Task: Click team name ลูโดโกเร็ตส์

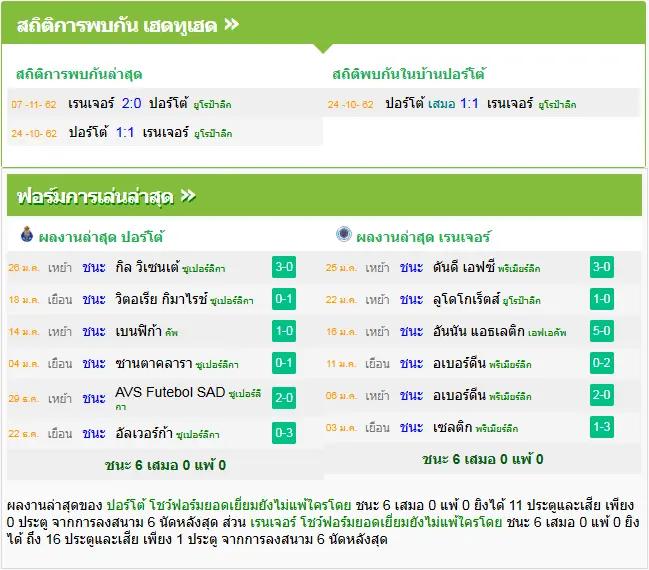Action: pos(466,299)
